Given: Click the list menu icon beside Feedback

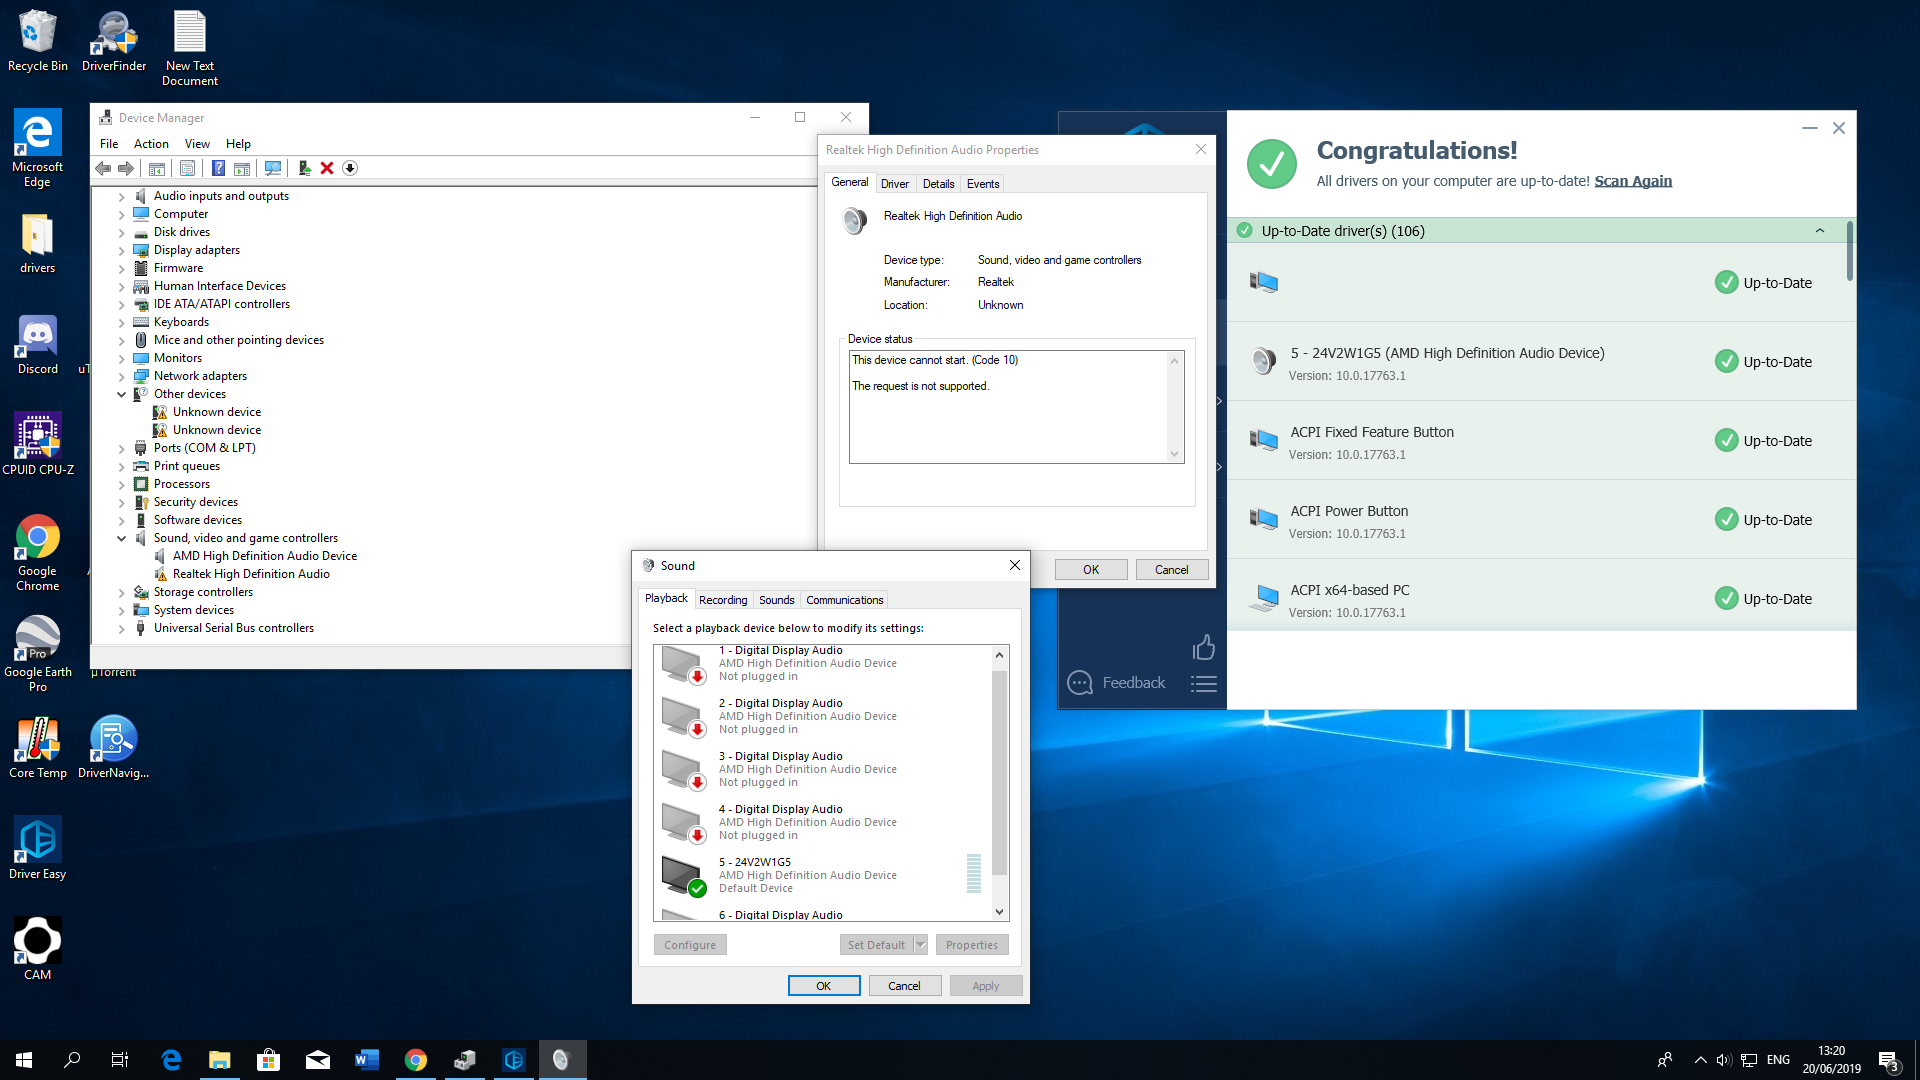Looking at the screenshot, I should (1204, 684).
